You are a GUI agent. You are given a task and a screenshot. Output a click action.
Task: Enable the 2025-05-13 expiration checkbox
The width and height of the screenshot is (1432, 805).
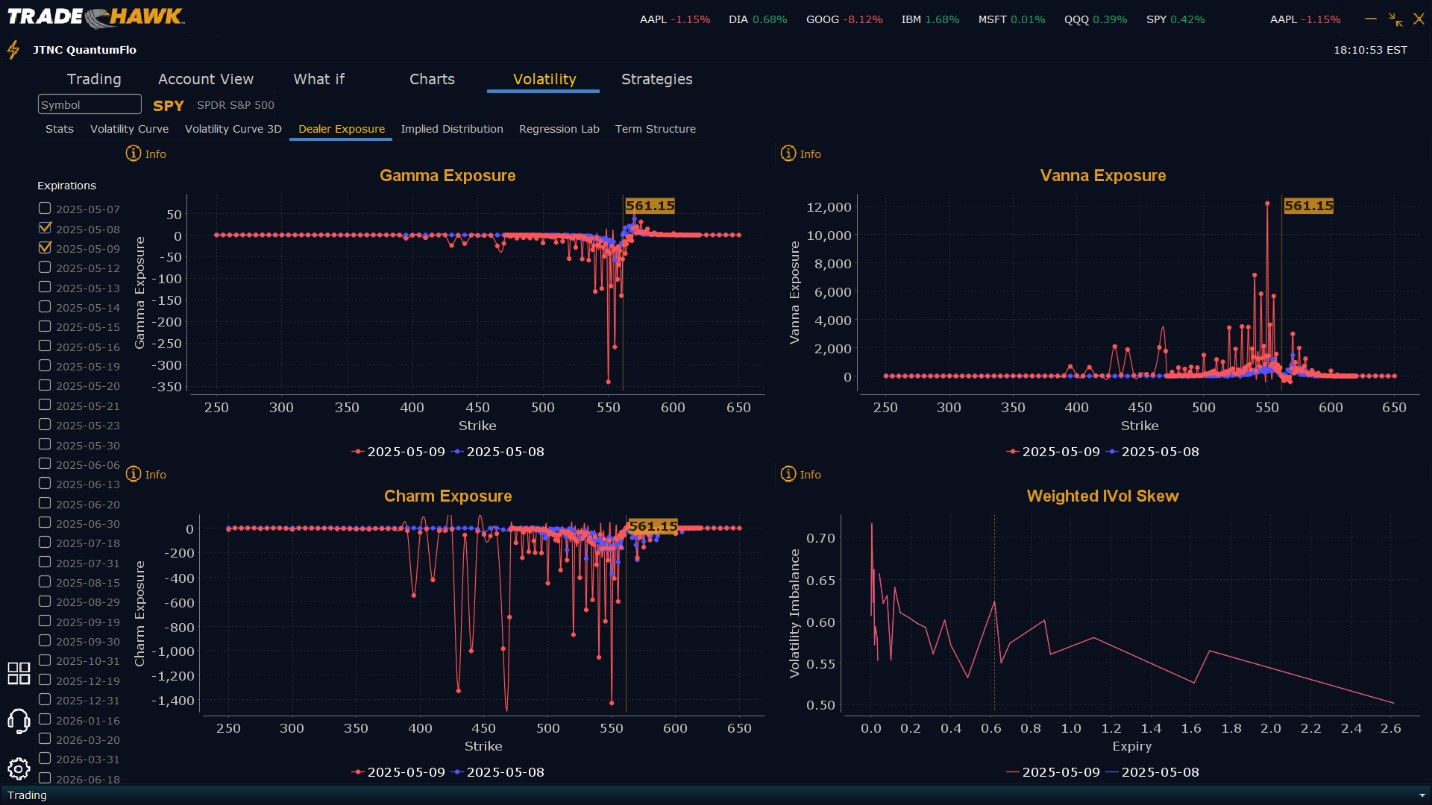click(x=44, y=287)
